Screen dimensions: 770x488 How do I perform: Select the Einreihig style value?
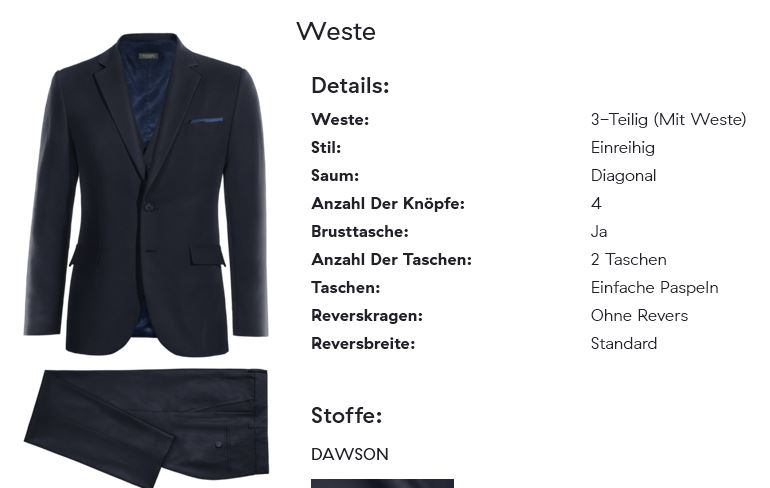pyautogui.click(x=623, y=147)
